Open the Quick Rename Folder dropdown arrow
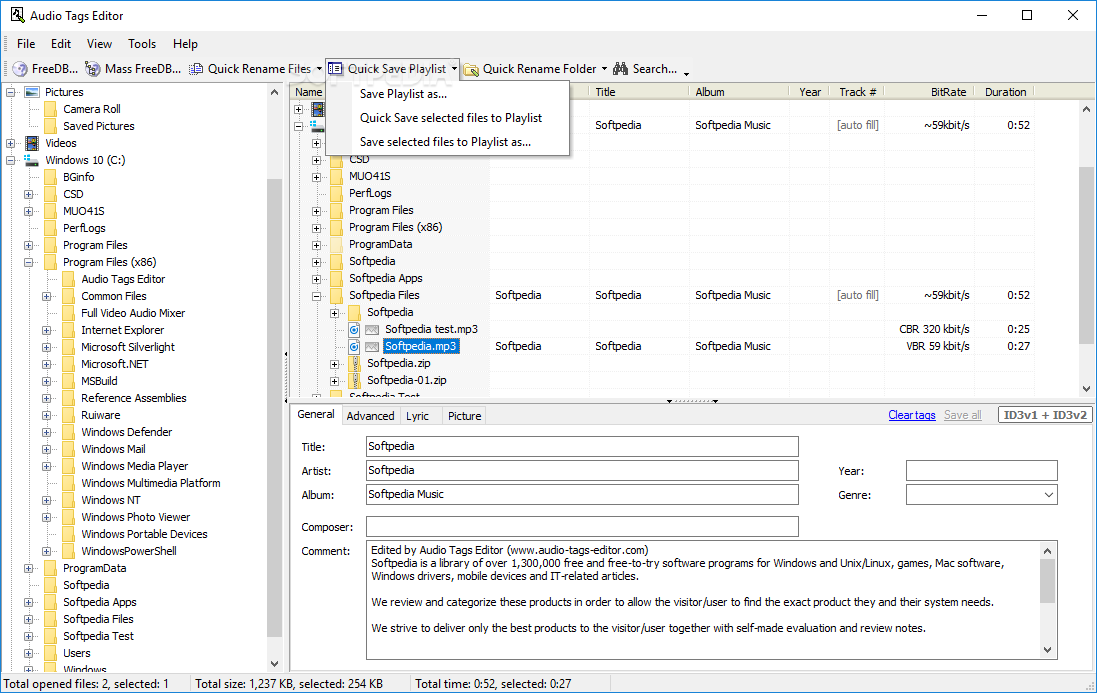 point(605,69)
